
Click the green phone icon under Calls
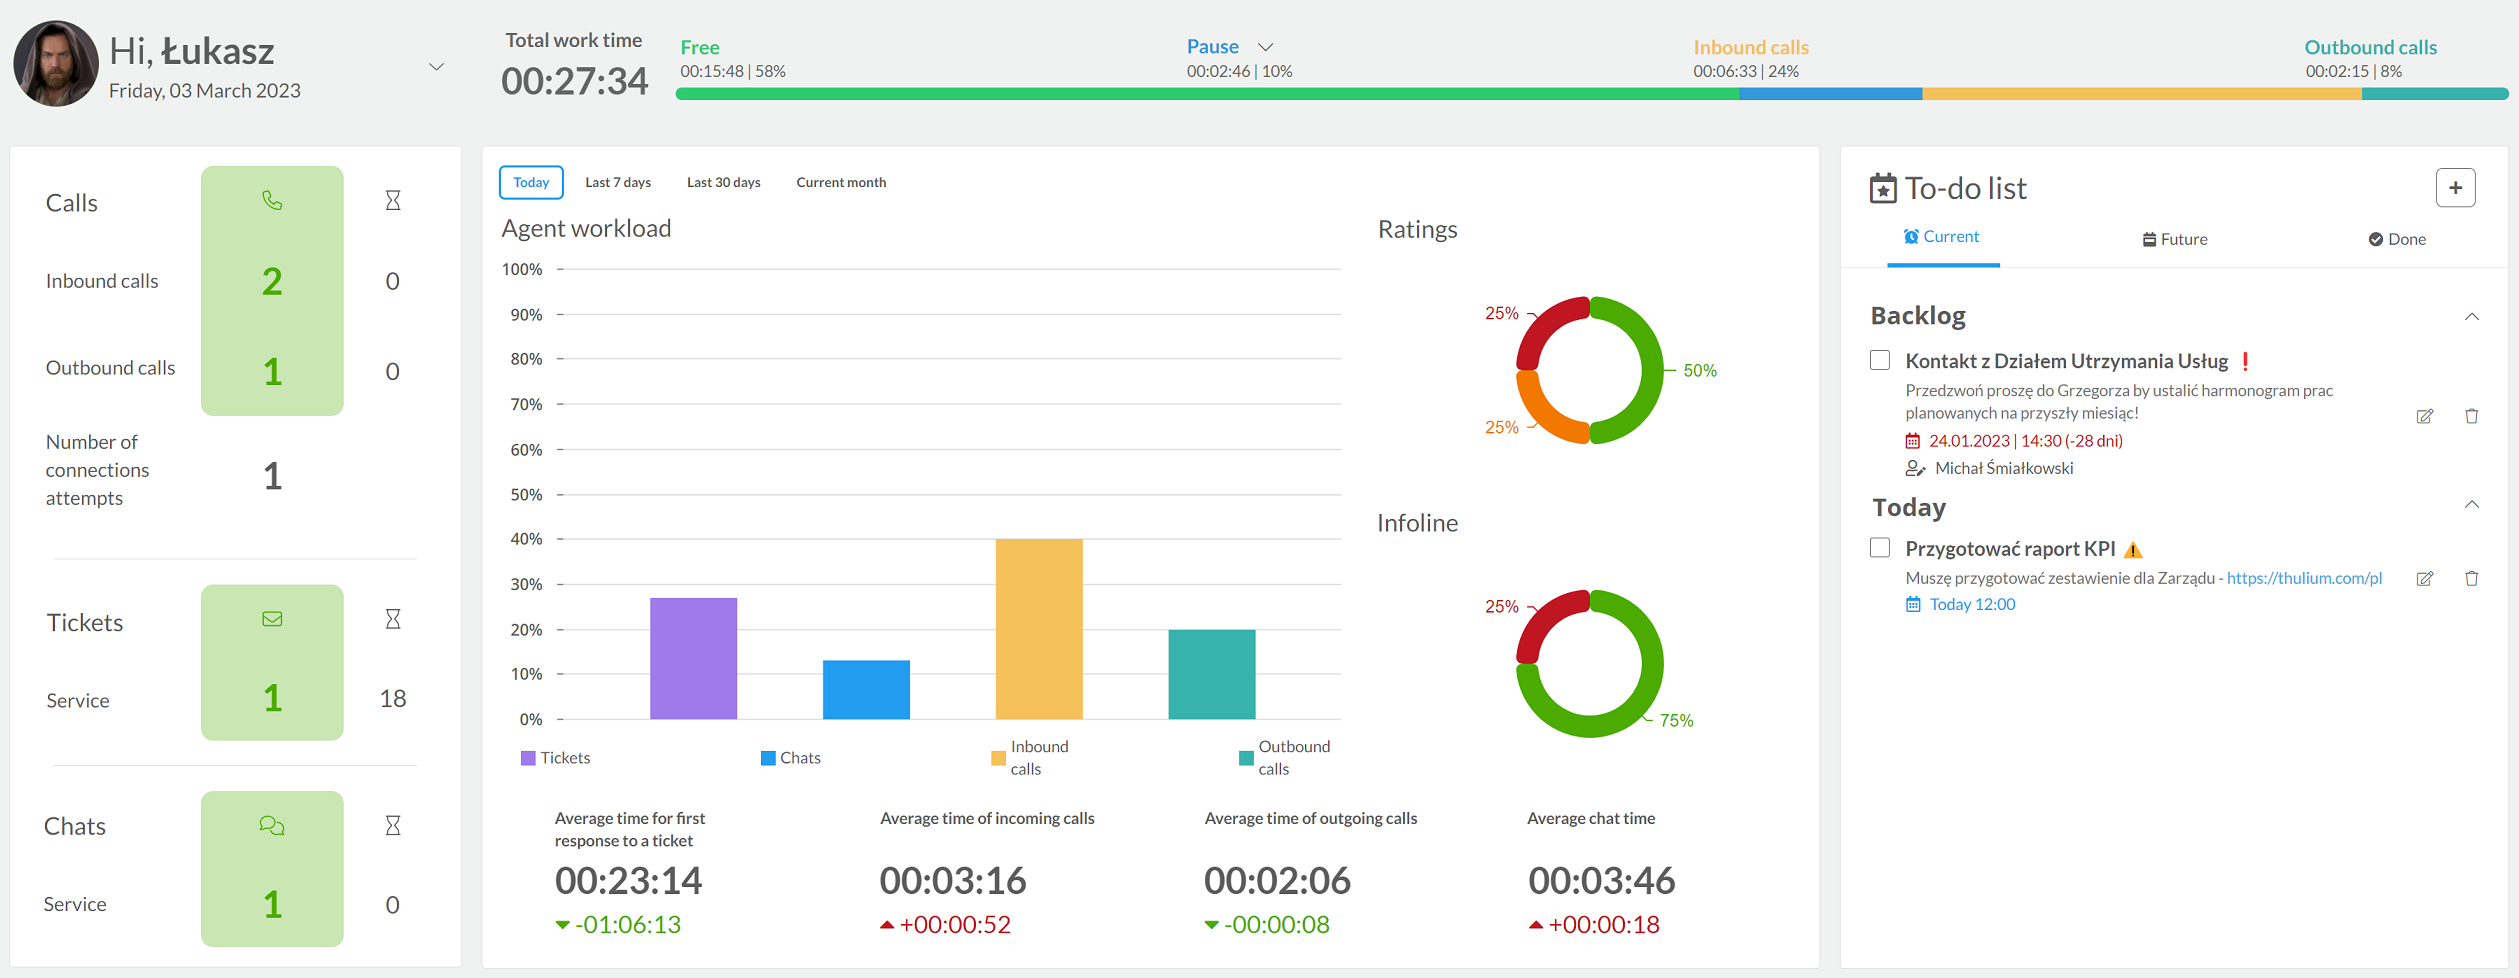(272, 201)
